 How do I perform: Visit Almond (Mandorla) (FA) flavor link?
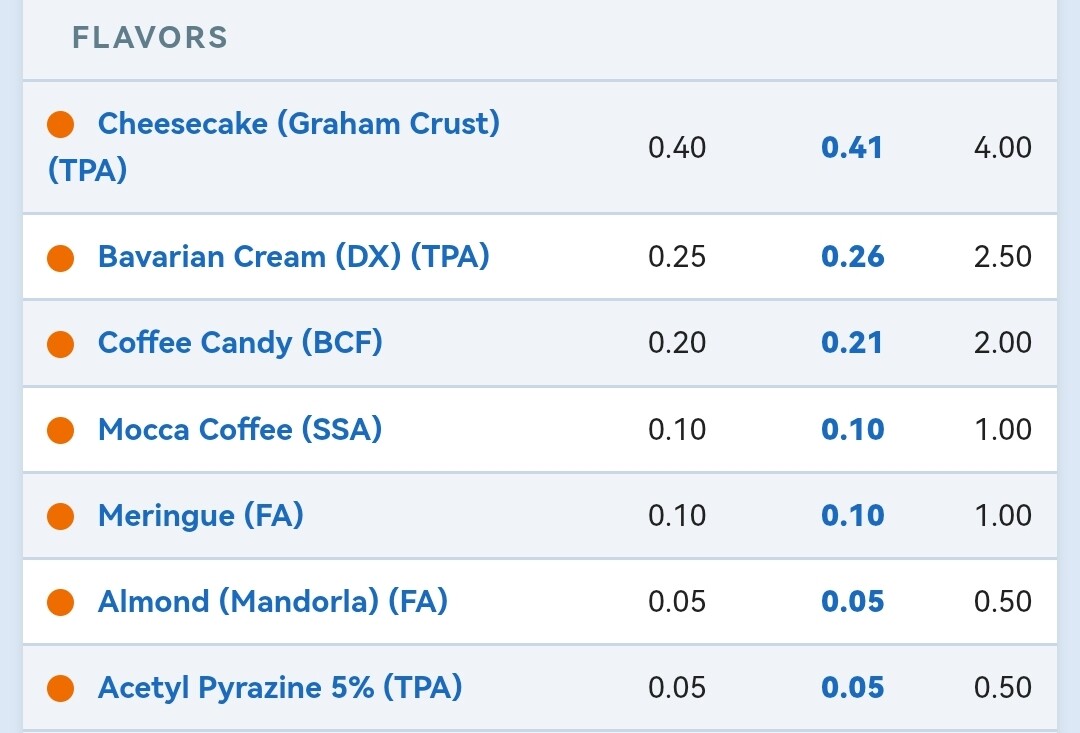point(273,601)
